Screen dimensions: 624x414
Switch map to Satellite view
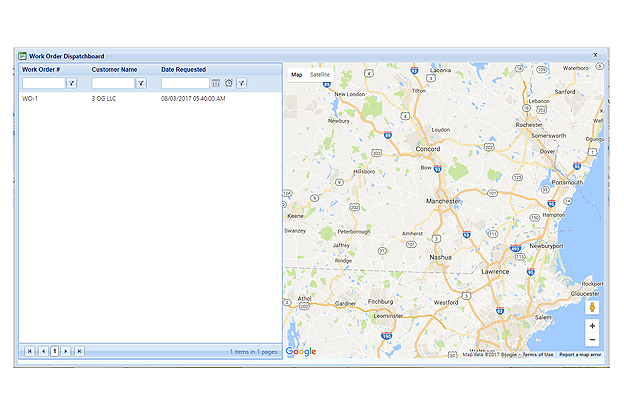click(x=320, y=75)
